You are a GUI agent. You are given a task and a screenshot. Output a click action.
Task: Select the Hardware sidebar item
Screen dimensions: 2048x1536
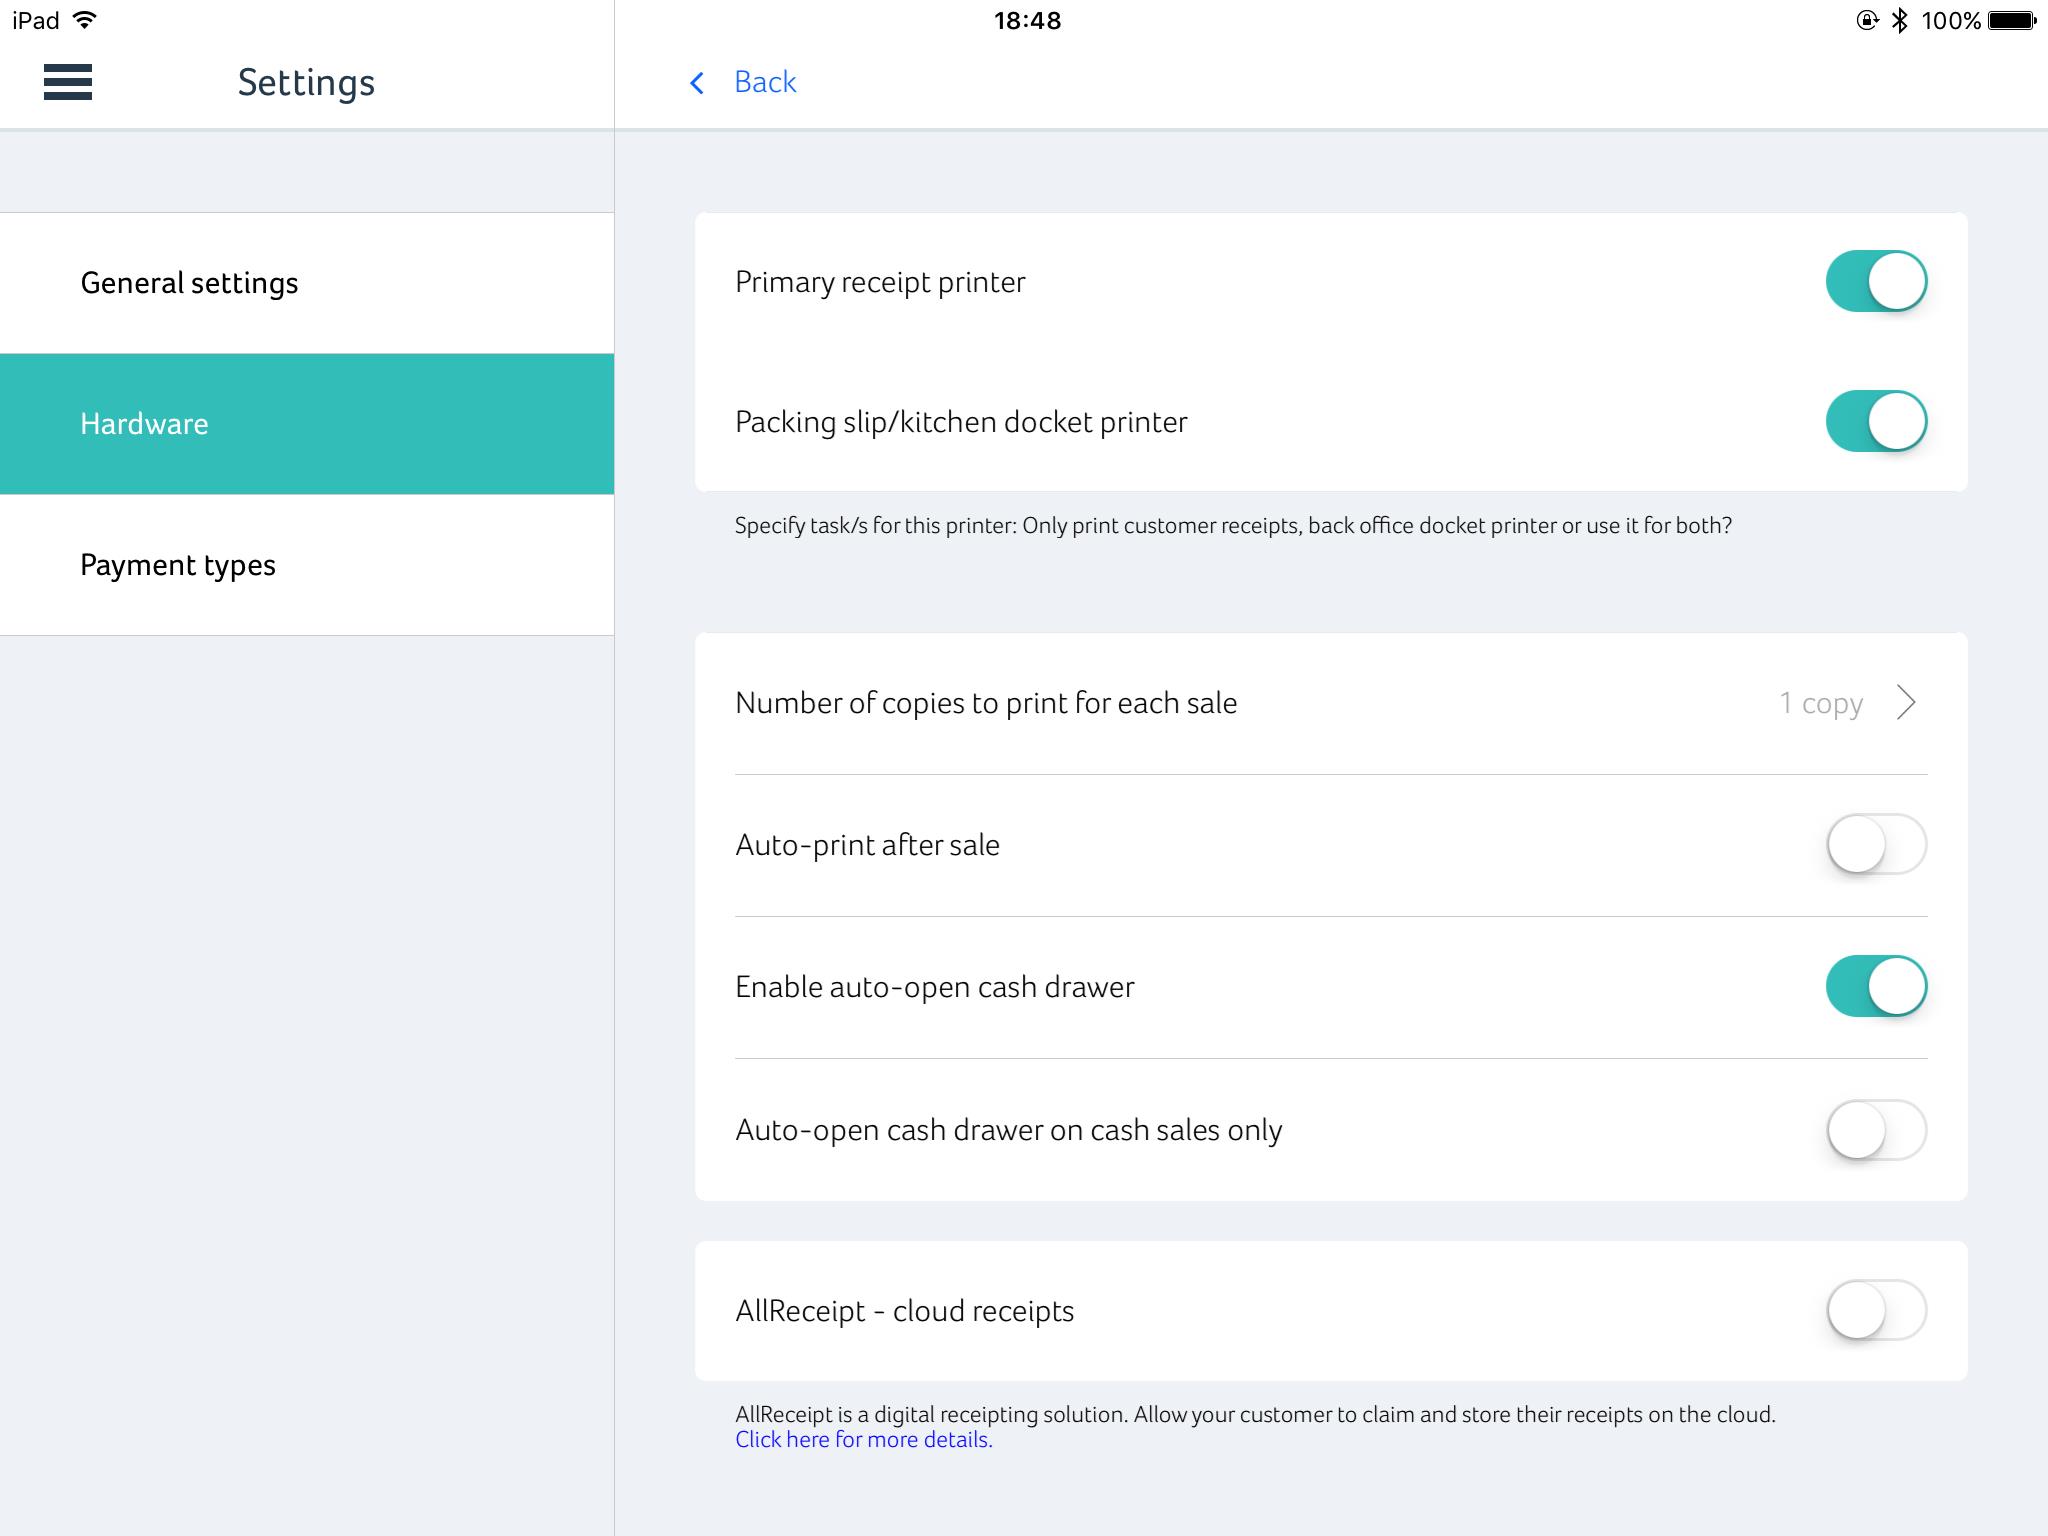coord(145,424)
